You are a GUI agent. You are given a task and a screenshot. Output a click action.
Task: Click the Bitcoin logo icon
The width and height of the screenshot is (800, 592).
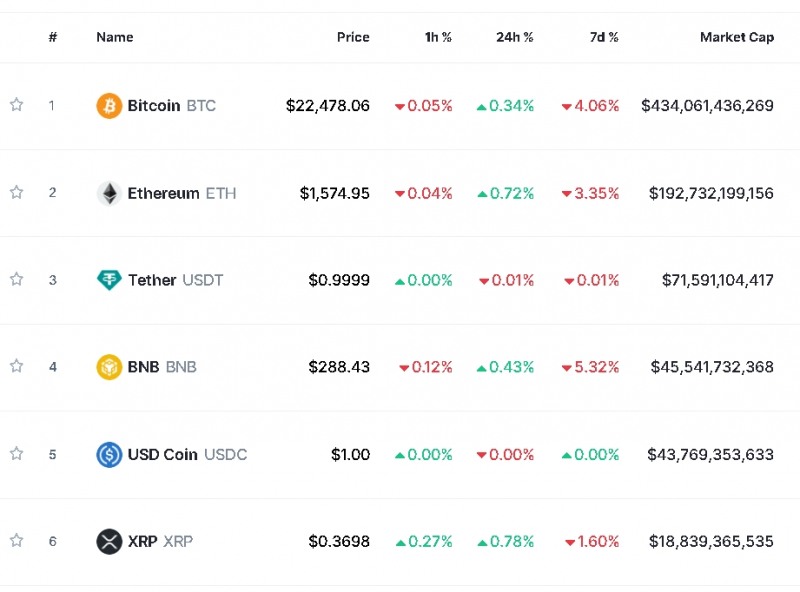pyautogui.click(x=109, y=106)
